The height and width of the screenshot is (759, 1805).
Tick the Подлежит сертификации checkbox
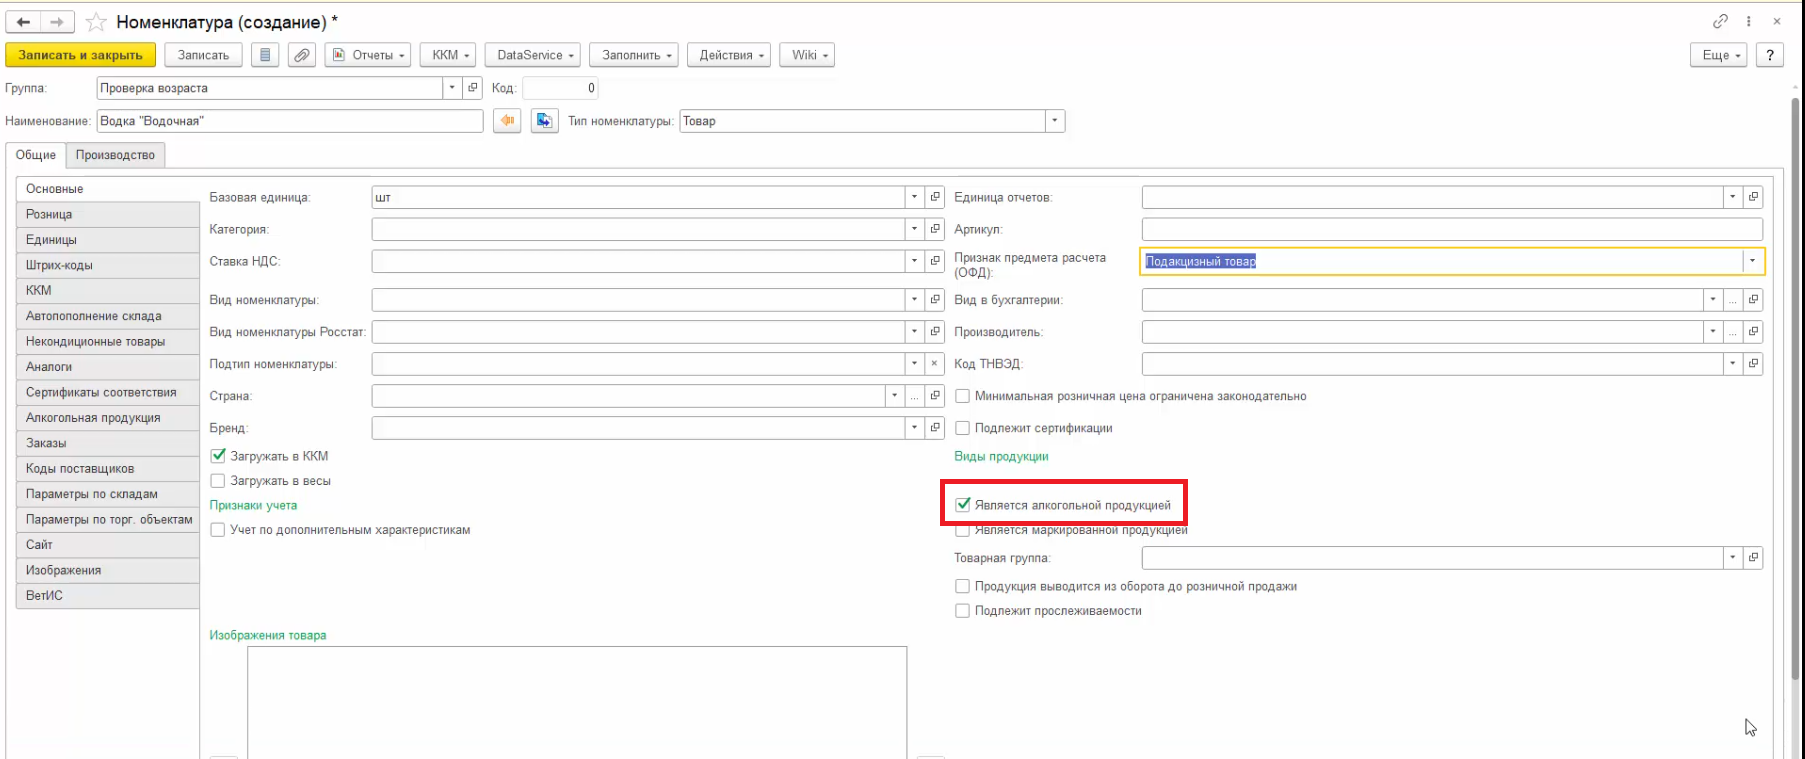pyautogui.click(x=962, y=428)
